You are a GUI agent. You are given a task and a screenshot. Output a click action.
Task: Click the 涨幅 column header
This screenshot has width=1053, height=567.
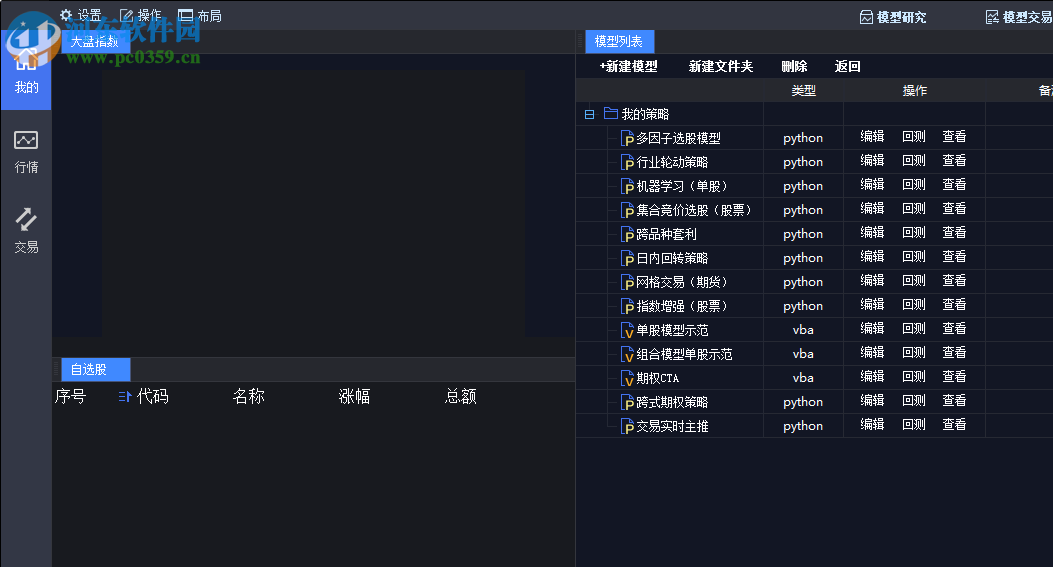(x=355, y=396)
